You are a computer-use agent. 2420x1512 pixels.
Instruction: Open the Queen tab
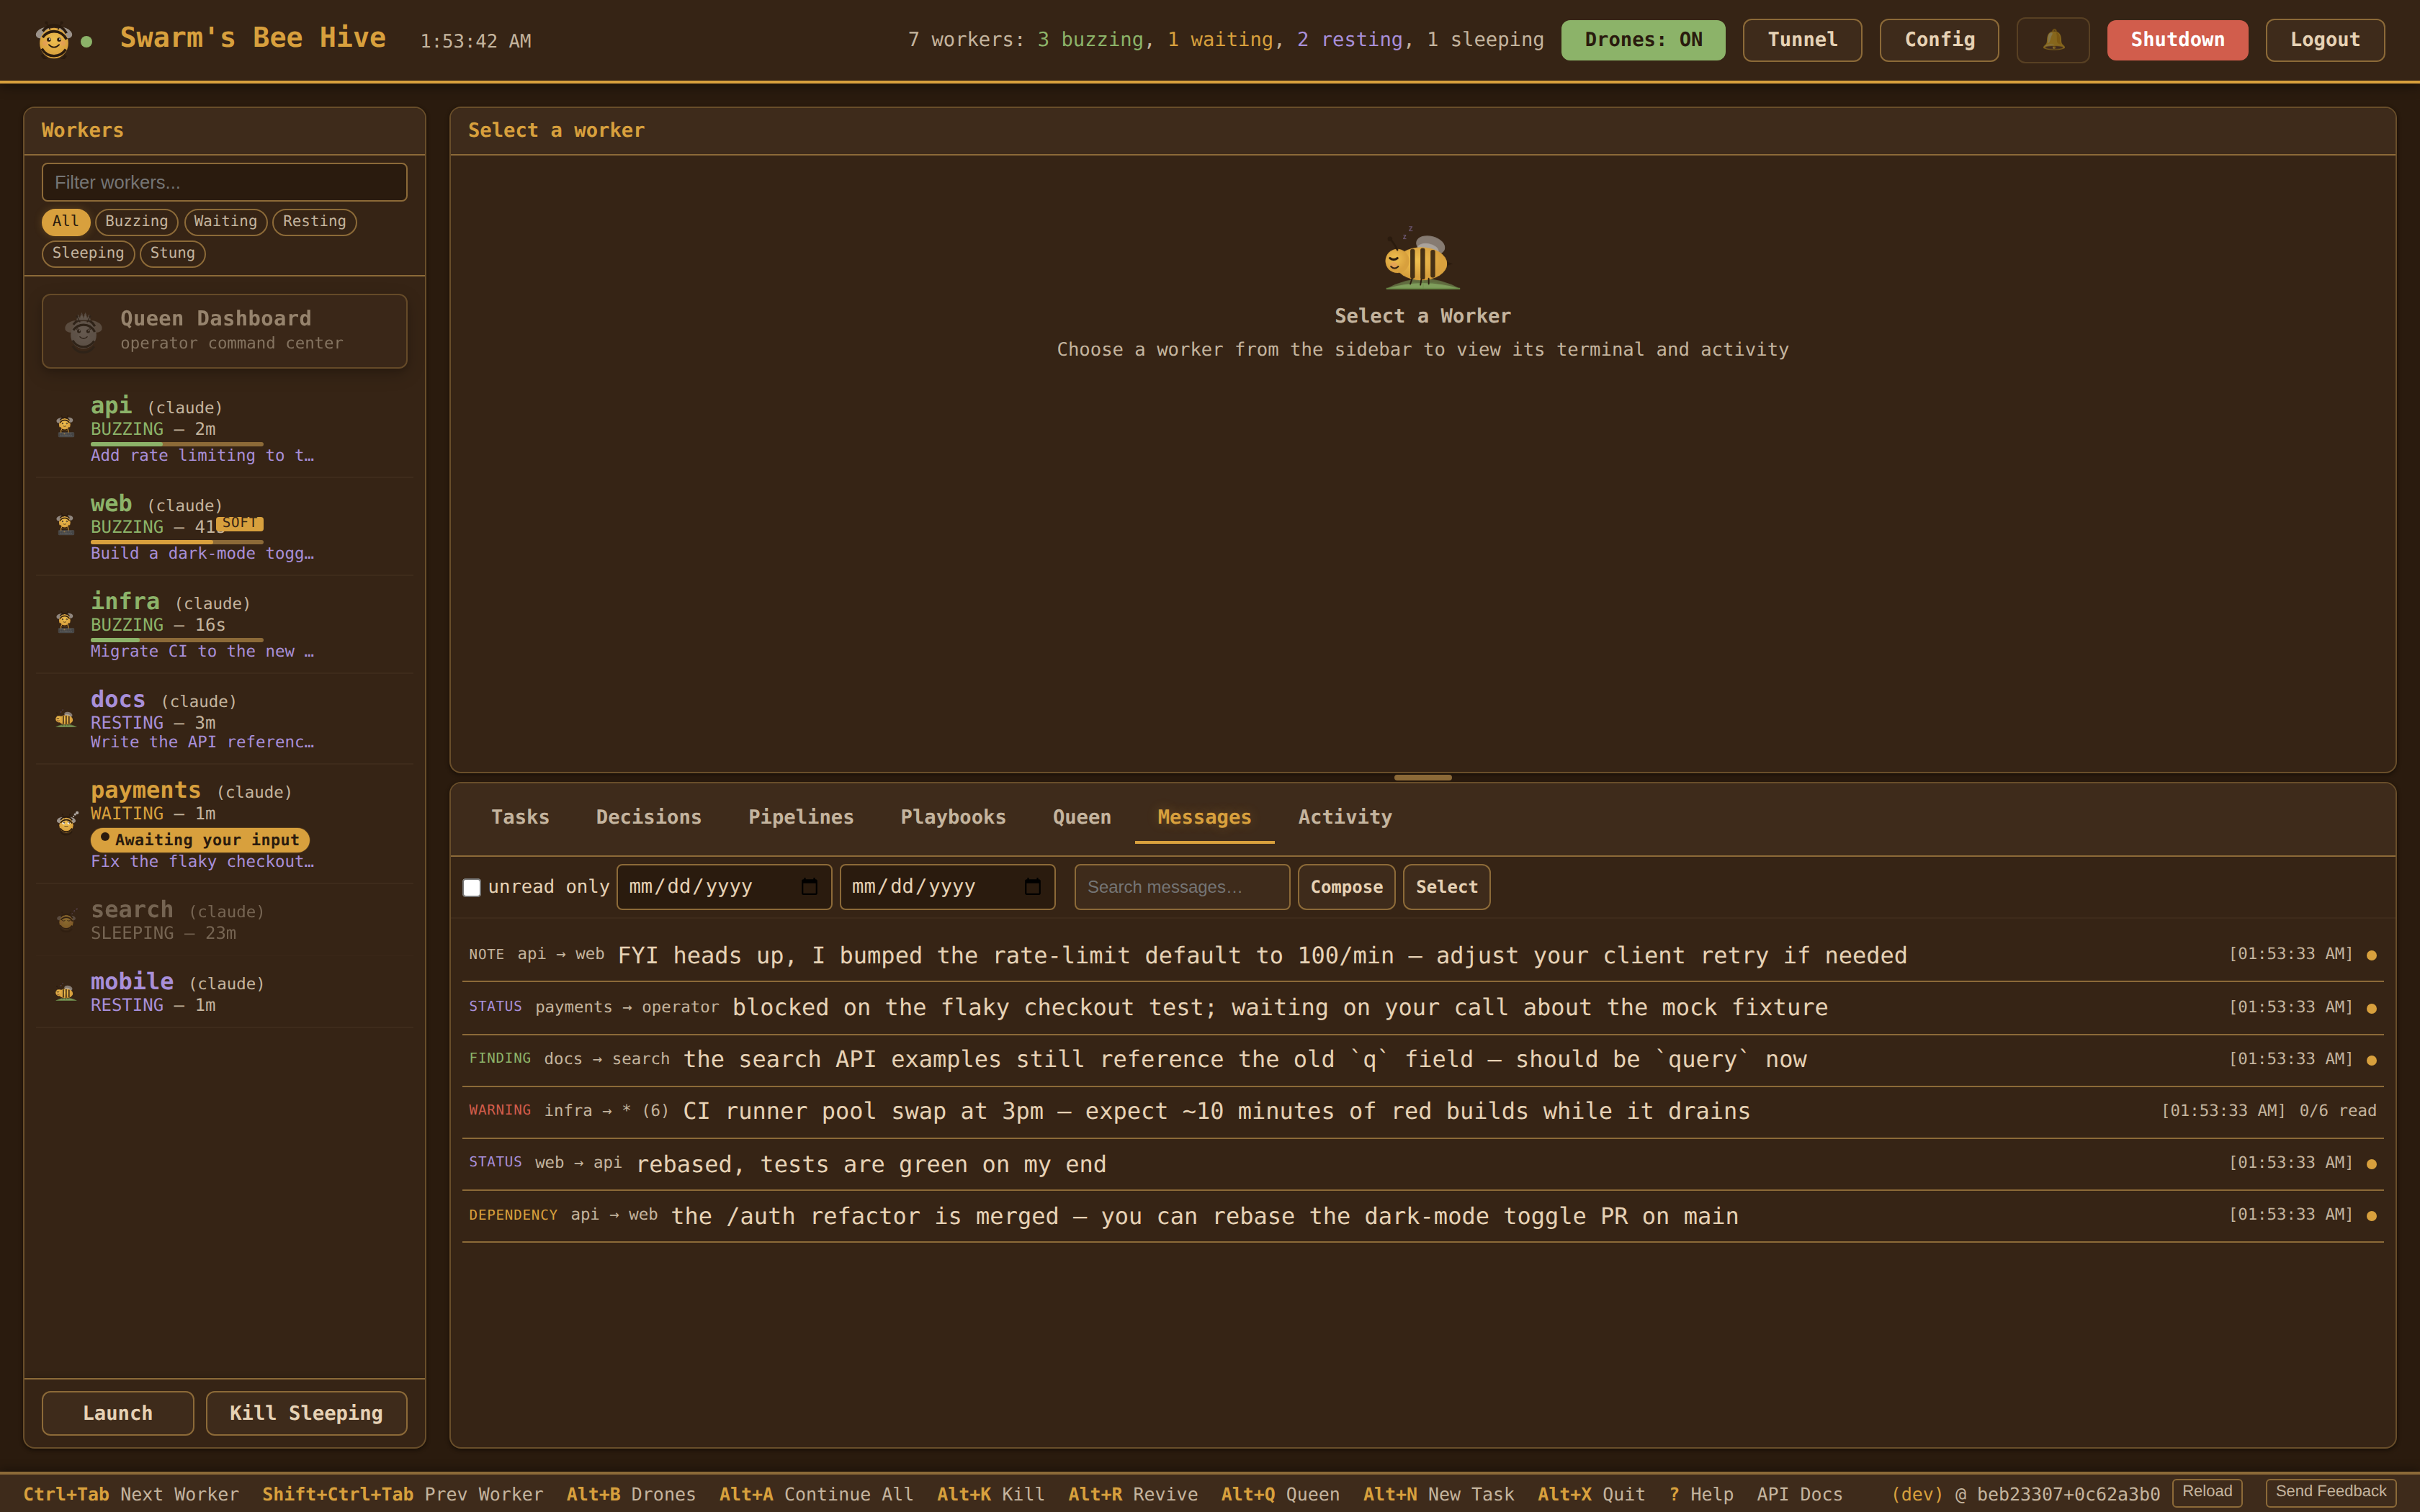[1081, 817]
